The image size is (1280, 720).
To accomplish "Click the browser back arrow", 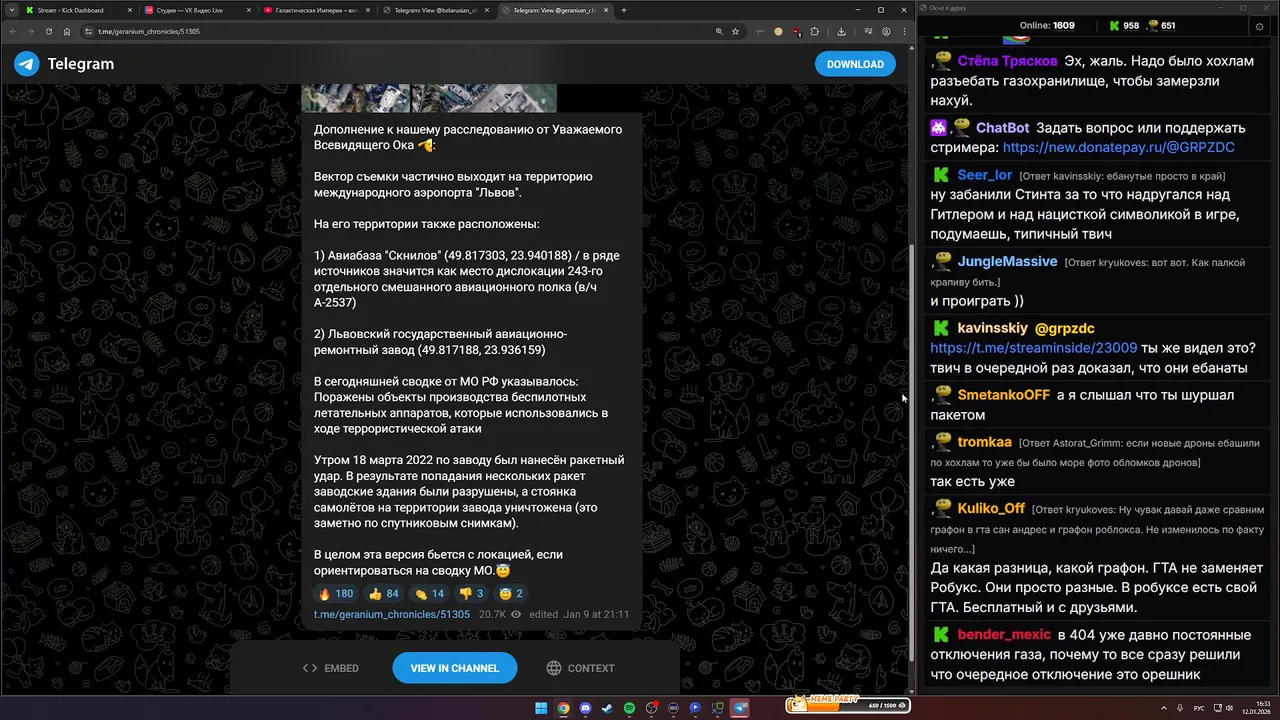I will [x=12, y=31].
